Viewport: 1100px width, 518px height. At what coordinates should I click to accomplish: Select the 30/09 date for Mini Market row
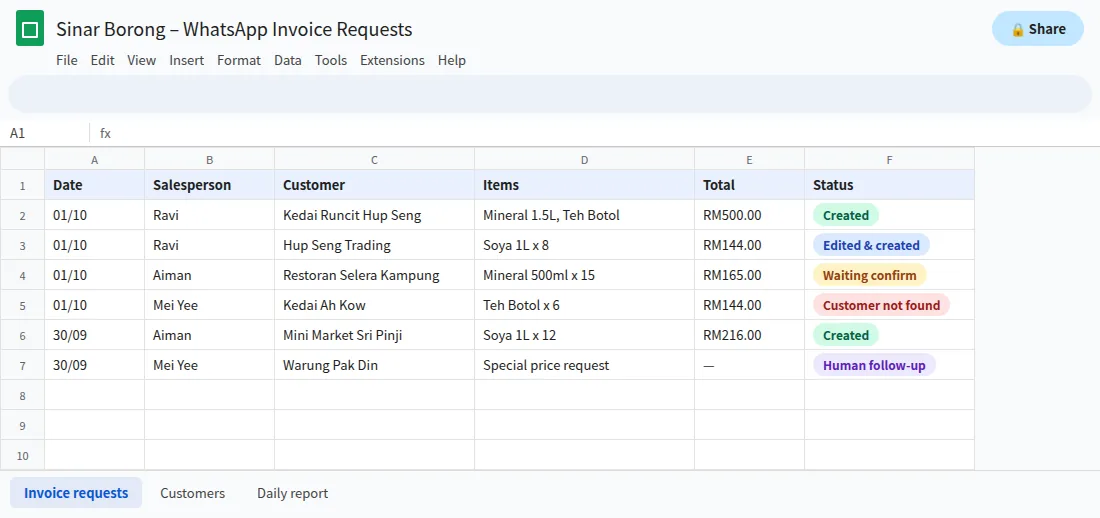(95, 335)
